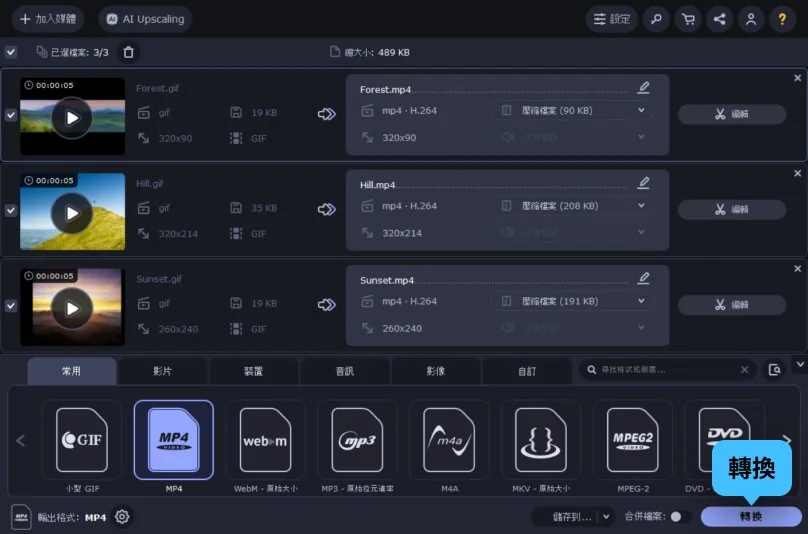Open the user account icon

click(750, 19)
